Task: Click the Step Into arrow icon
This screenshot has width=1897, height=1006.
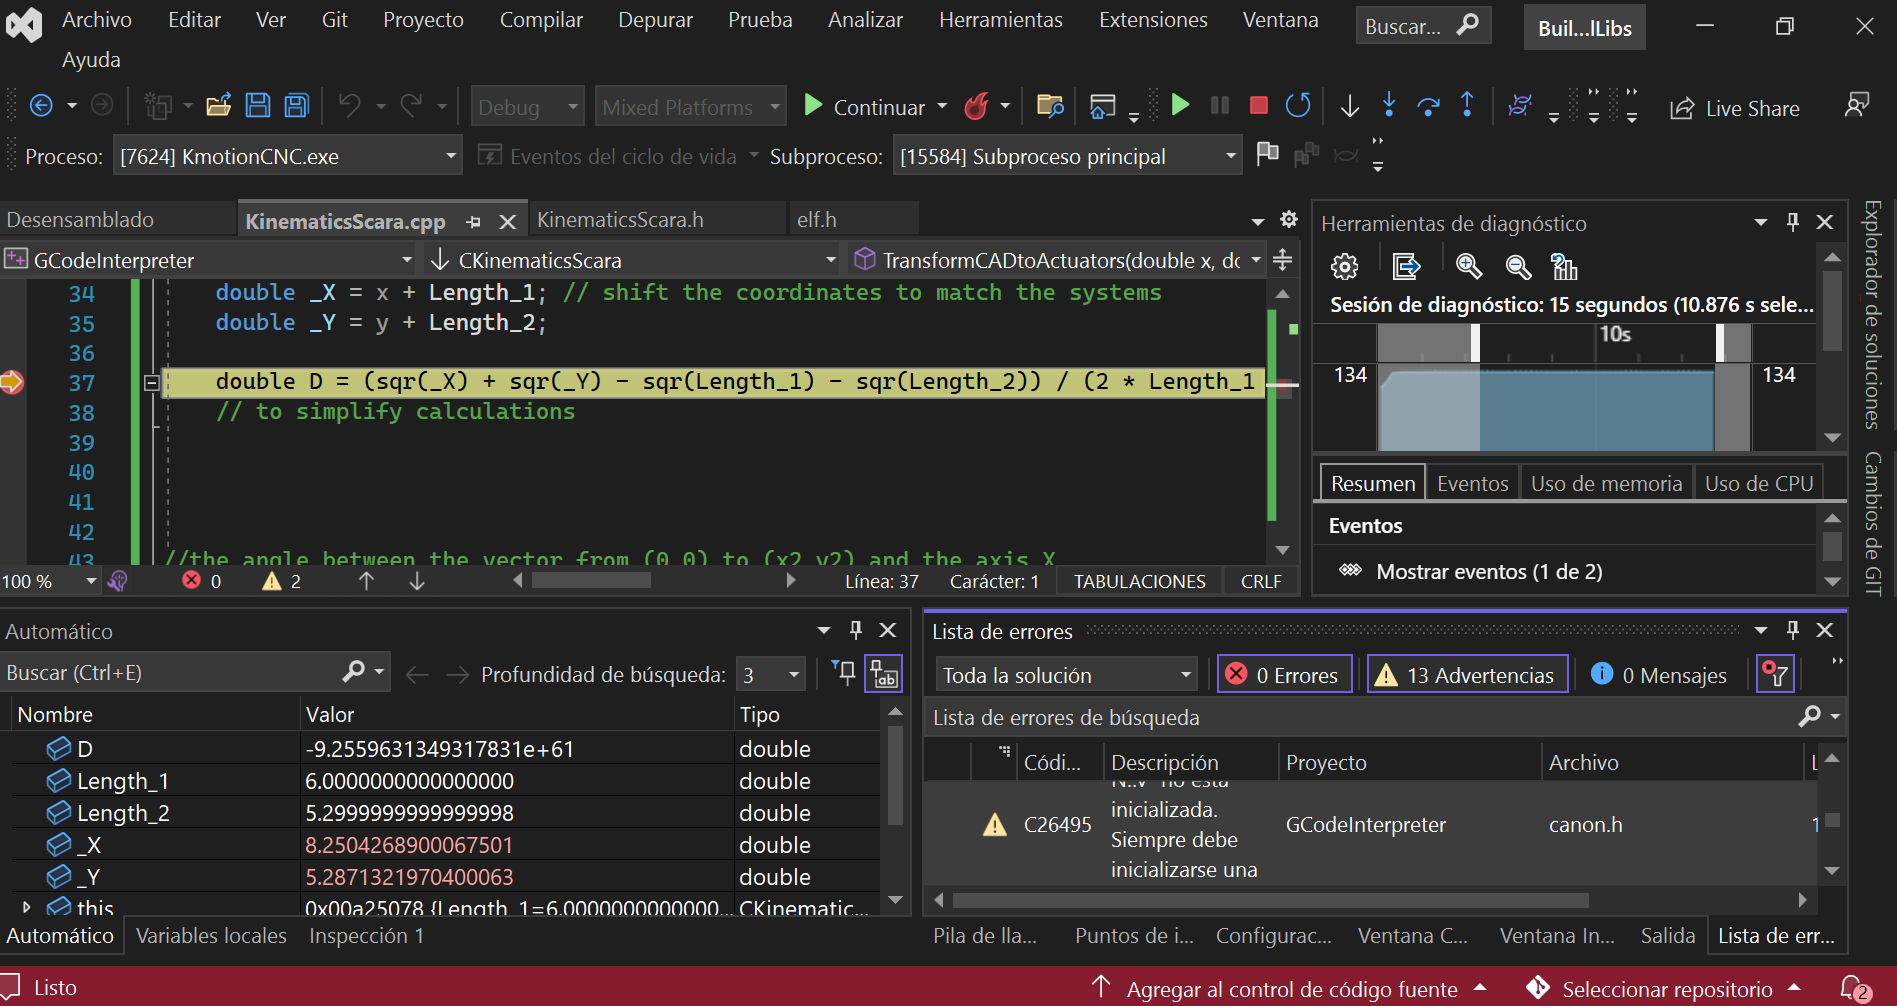Action: [1389, 106]
